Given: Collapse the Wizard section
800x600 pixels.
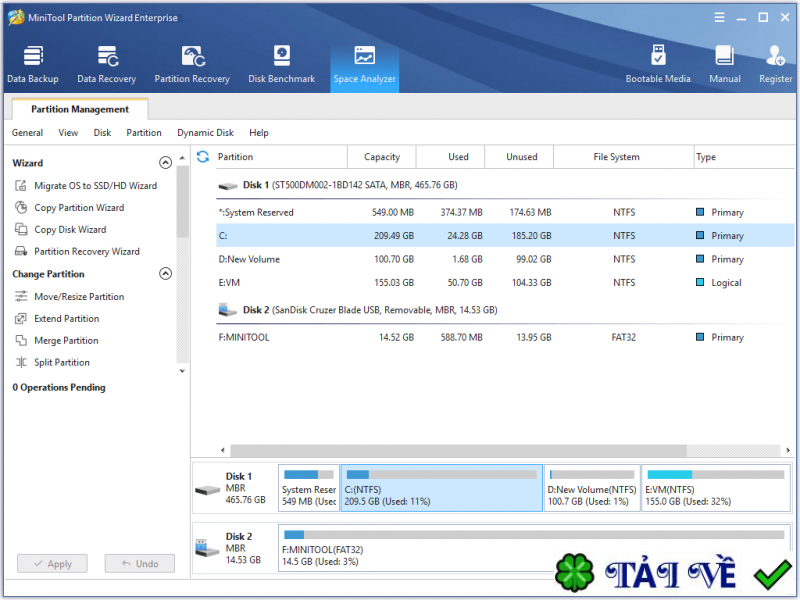Looking at the screenshot, I should coord(165,162).
